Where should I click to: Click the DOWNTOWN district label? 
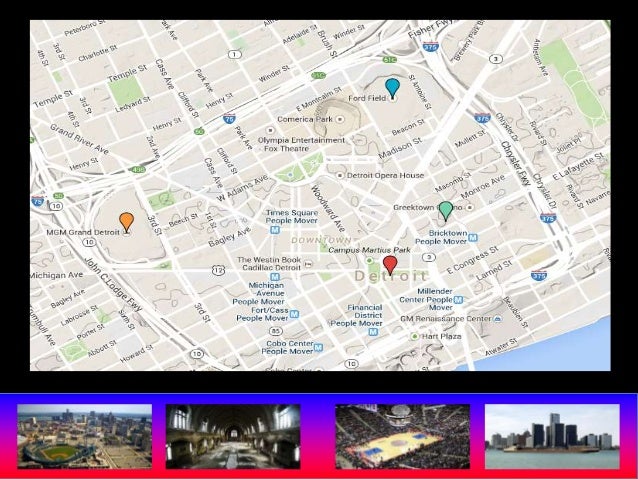click(x=321, y=241)
